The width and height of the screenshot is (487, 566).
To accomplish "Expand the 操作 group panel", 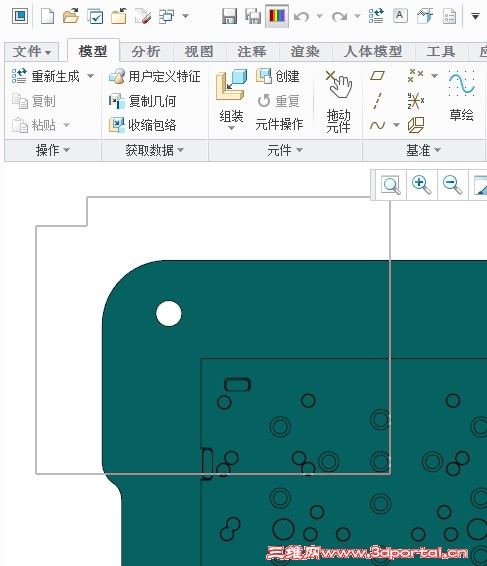I will pos(52,150).
